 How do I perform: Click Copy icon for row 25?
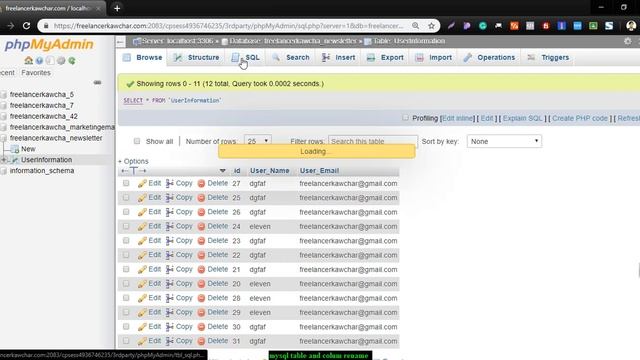(170, 198)
